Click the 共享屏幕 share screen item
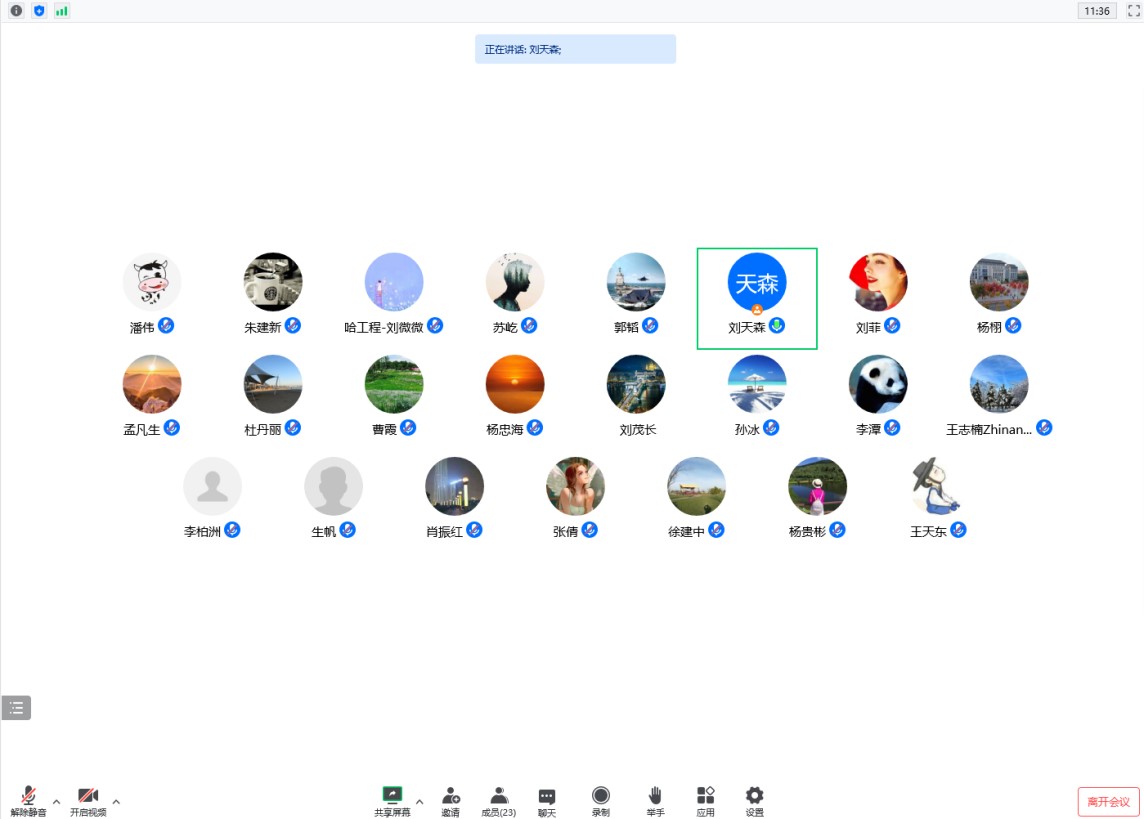The height and width of the screenshot is (819, 1144). click(392, 800)
